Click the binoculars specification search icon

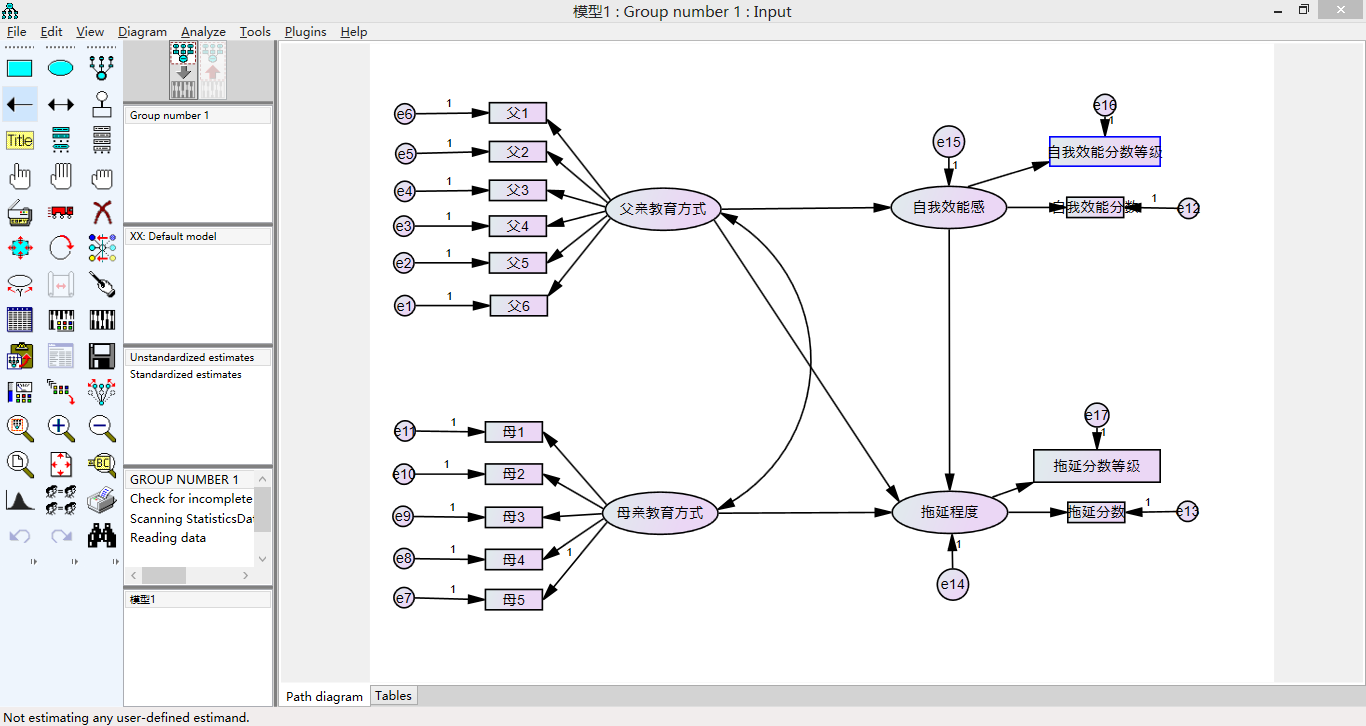pos(102,535)
